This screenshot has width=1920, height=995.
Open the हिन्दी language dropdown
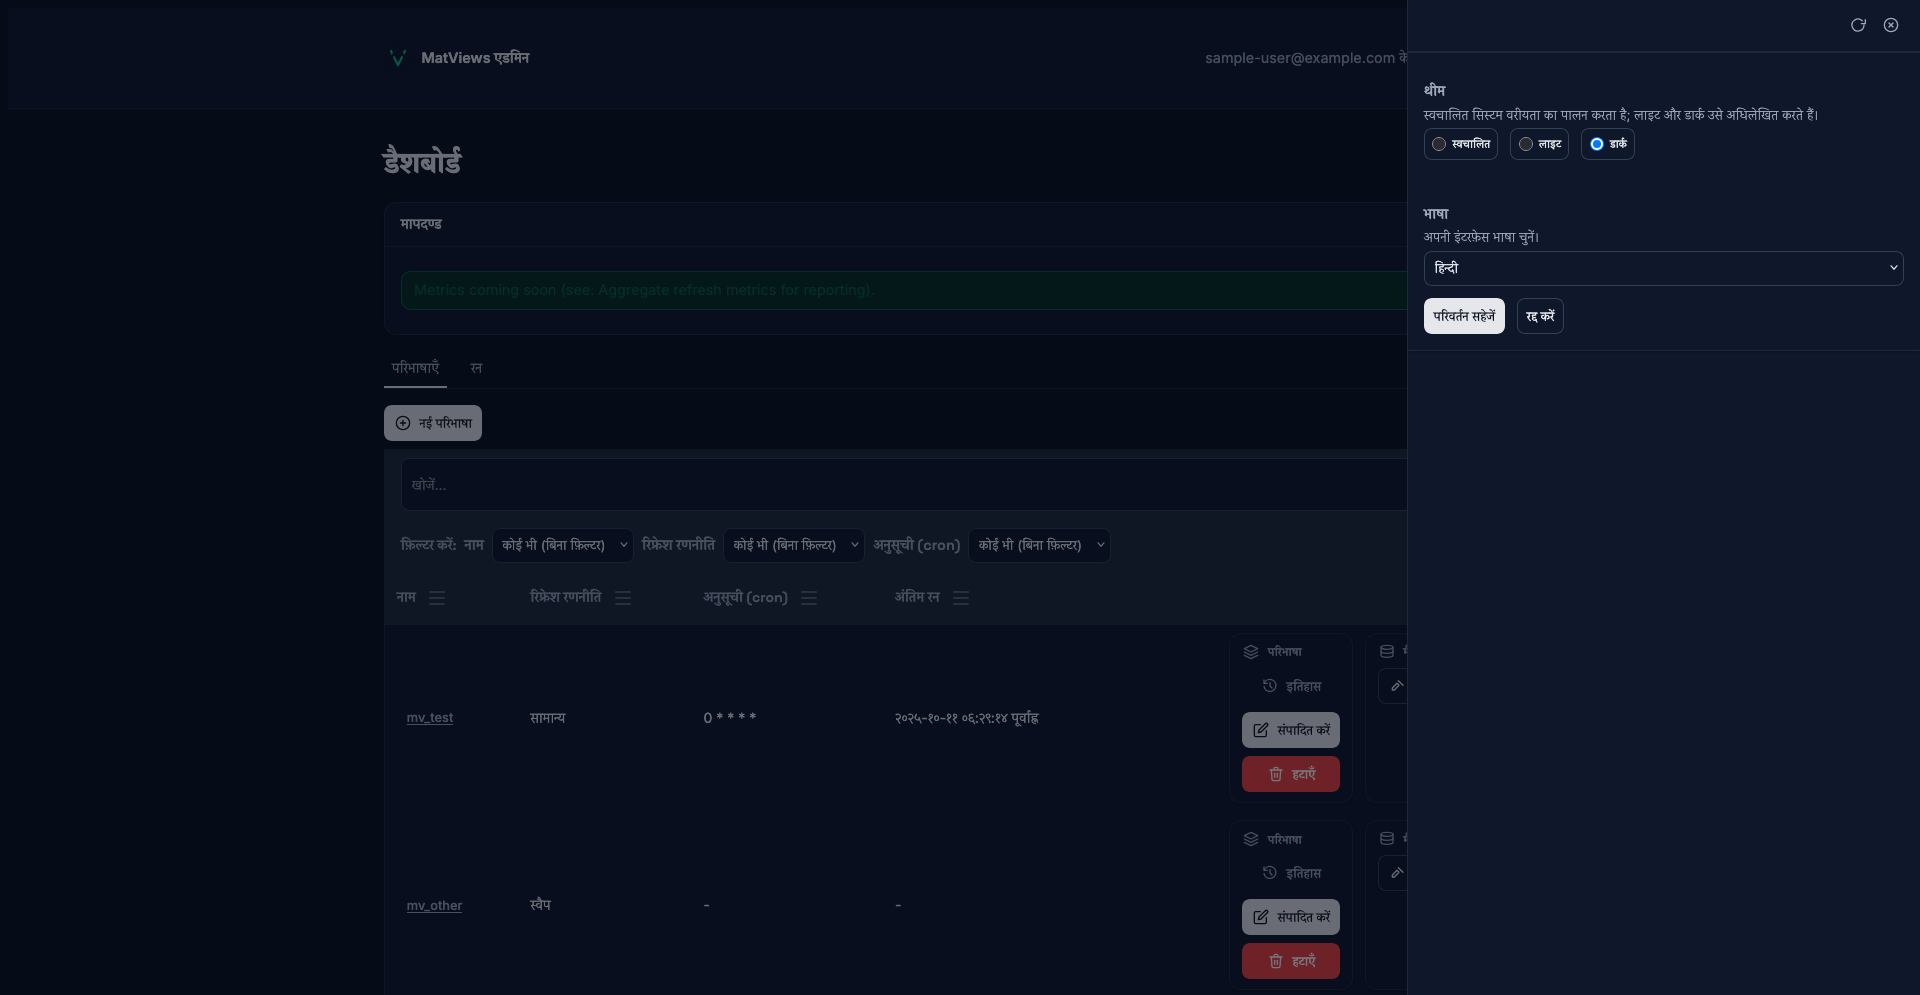pos(1662,268)
